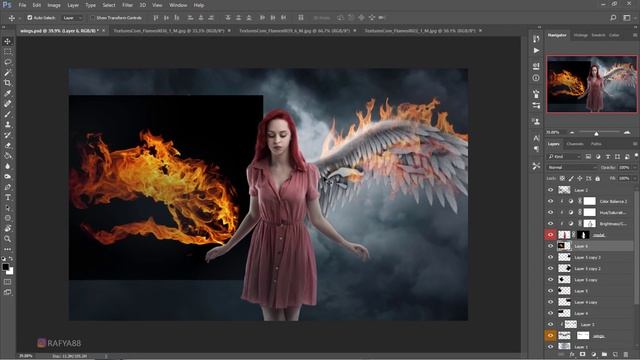Click the foreground color swatch

[5, 267]
